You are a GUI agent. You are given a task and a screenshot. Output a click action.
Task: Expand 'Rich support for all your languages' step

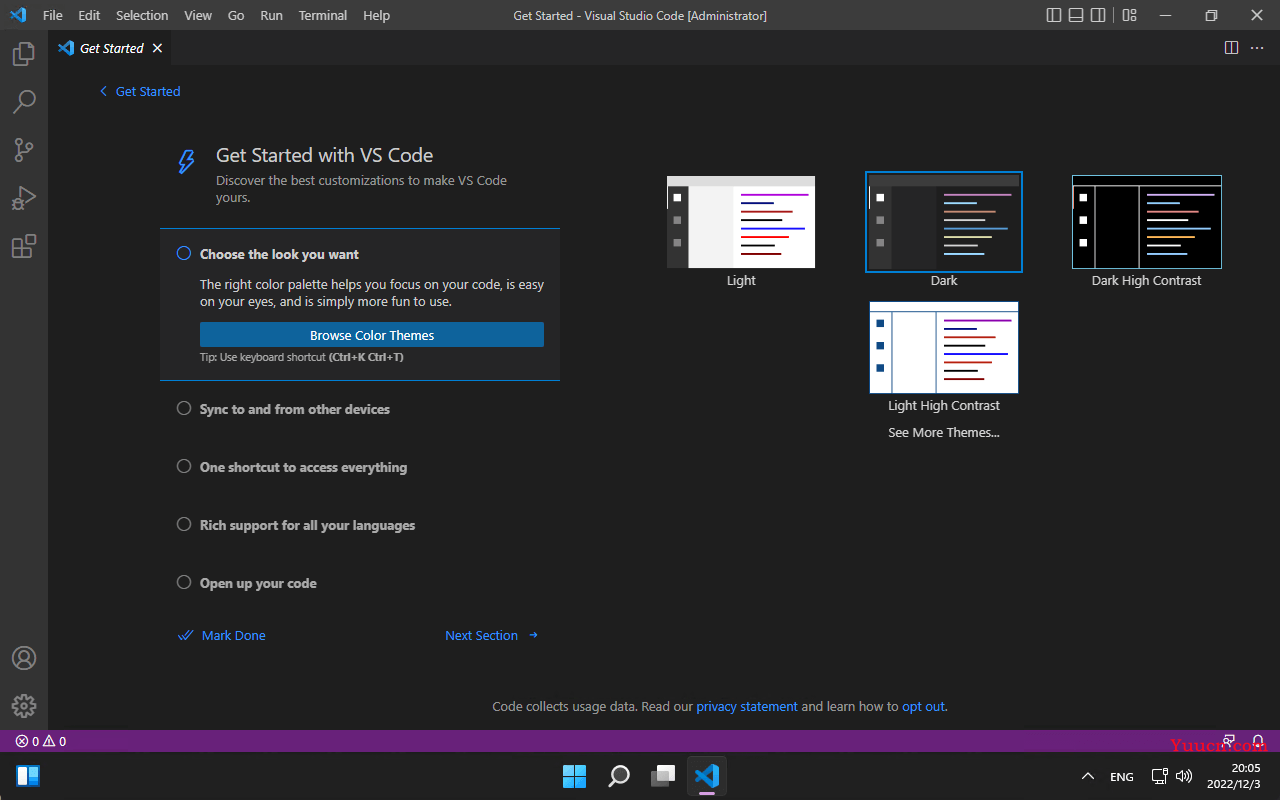[x=307, y=525]
